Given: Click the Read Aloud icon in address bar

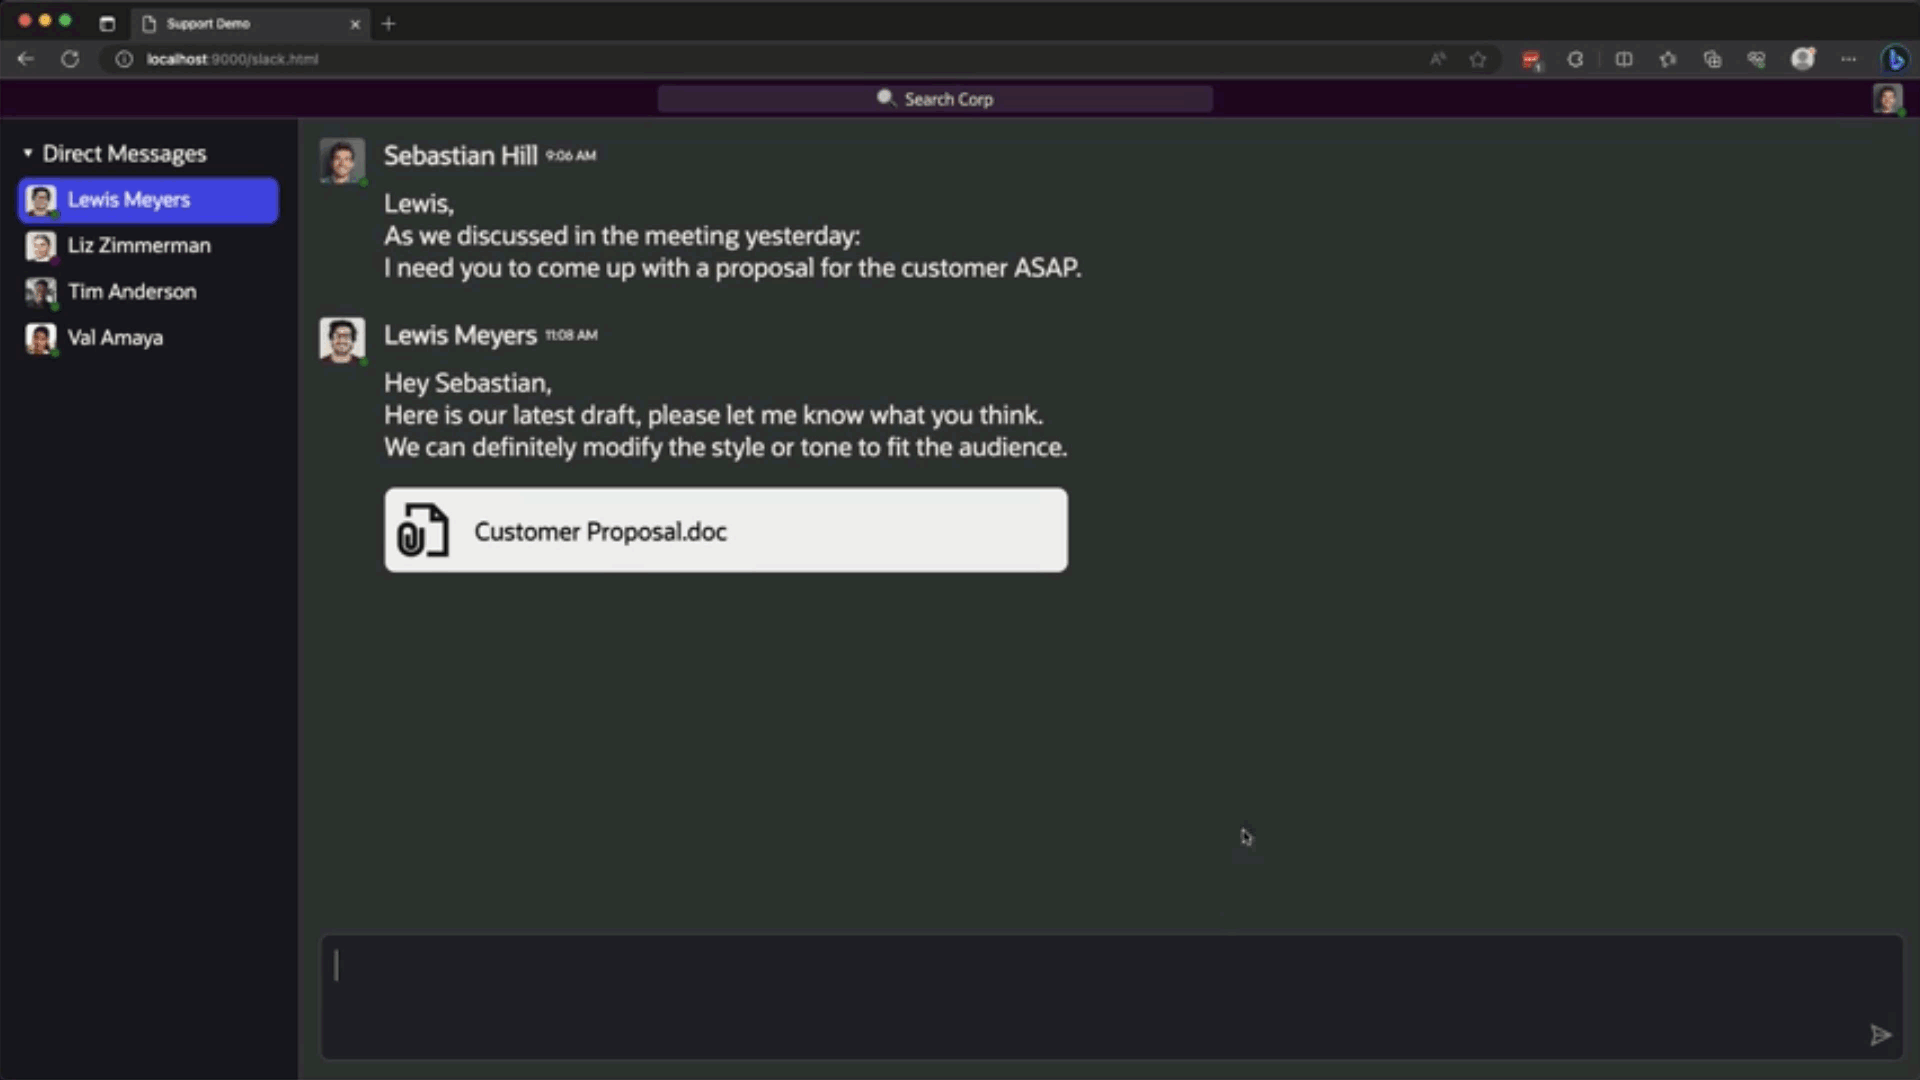Looking at the screenshot, I should (1438, 59).
